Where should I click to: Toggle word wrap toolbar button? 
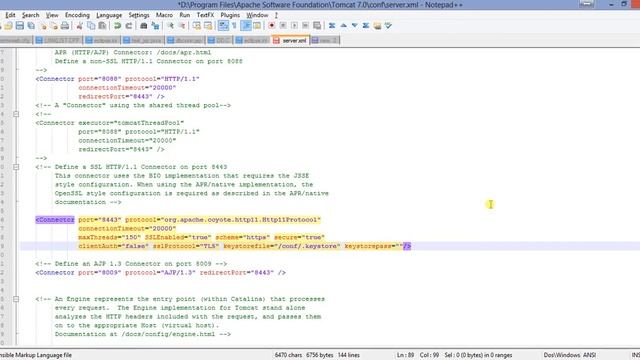[x=223, y=26]
